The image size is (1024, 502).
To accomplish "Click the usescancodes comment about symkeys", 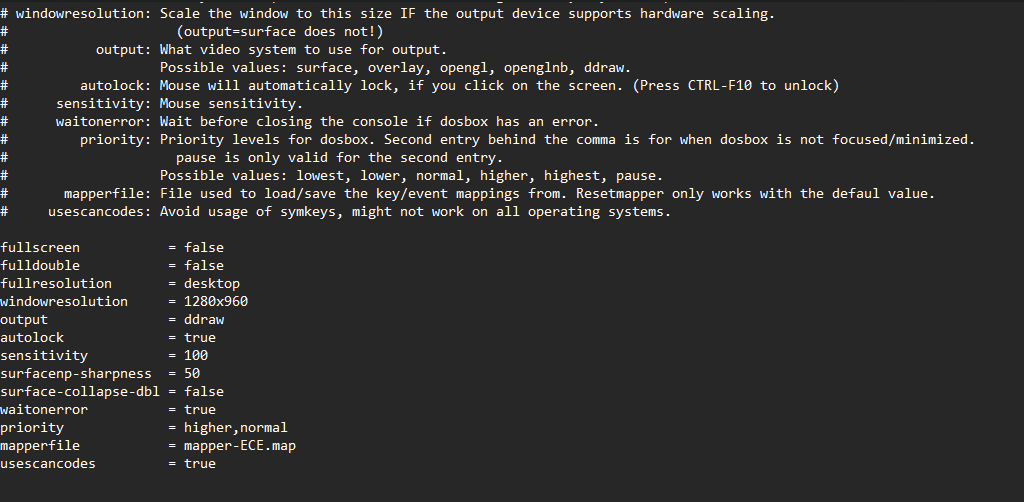I will pyautogui.click(x=336, y=212).
